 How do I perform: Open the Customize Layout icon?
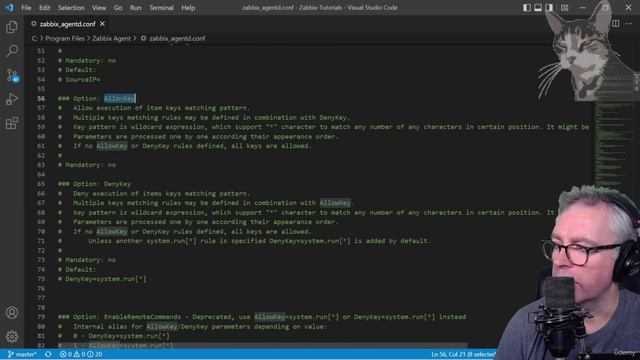click(x=564, y=7)
